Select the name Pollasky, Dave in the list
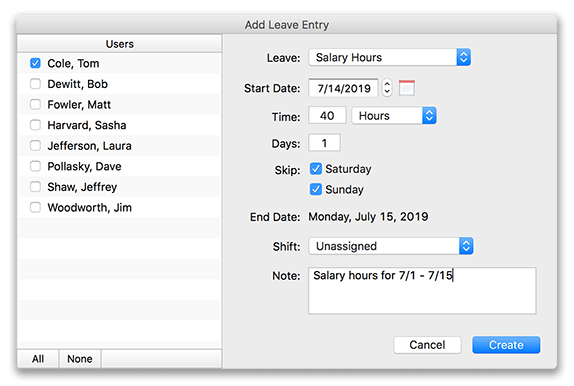This screenshot has height=386, width=574. coord(84,166)
